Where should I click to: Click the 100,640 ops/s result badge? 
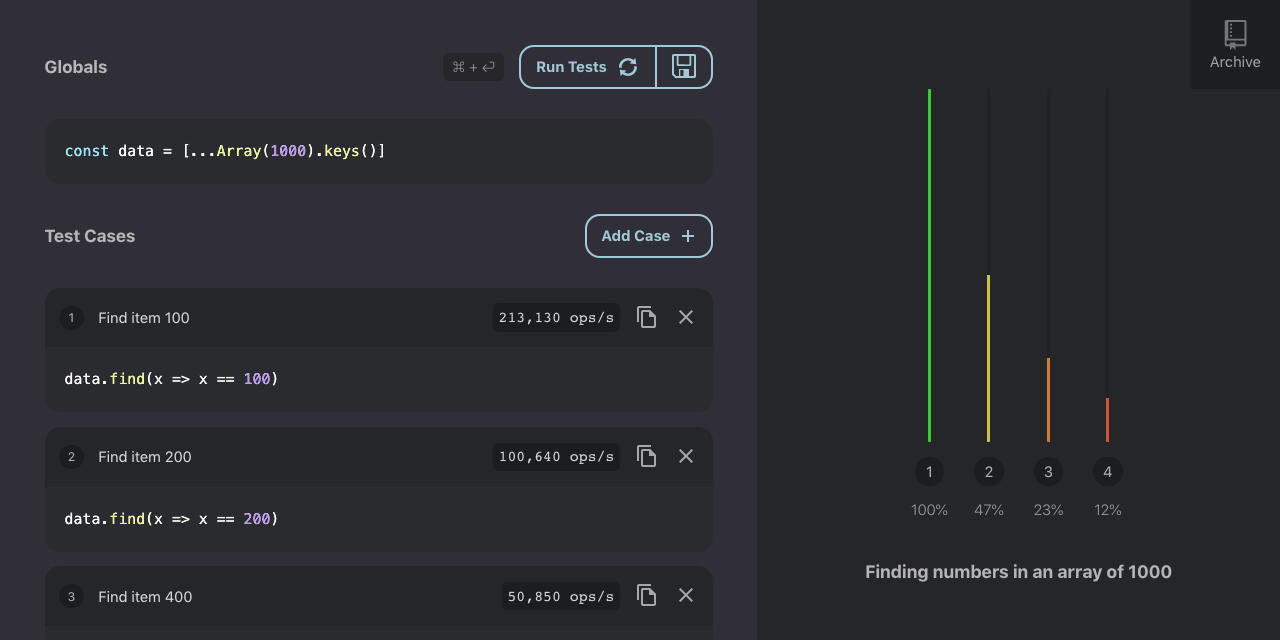[556, 456]
